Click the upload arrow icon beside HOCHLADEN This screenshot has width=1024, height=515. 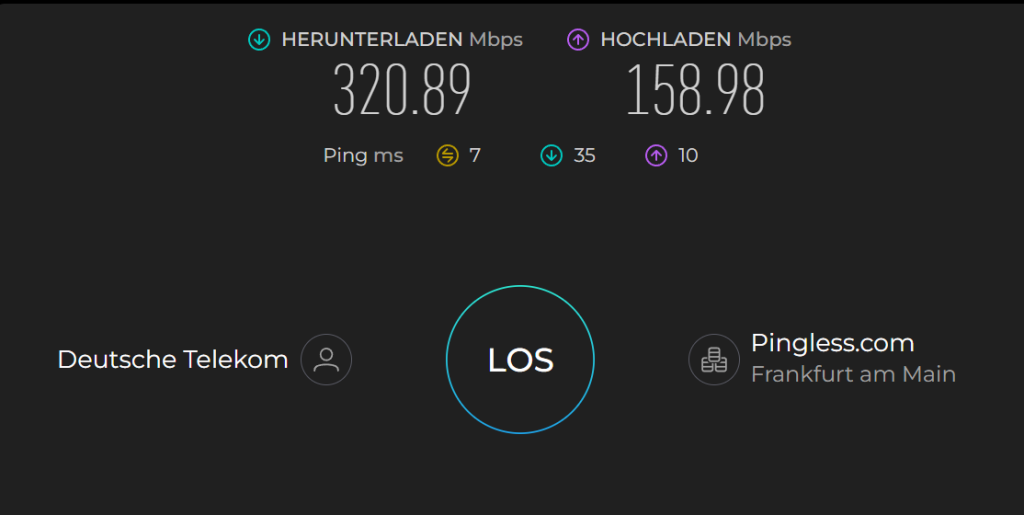[578, 40]
